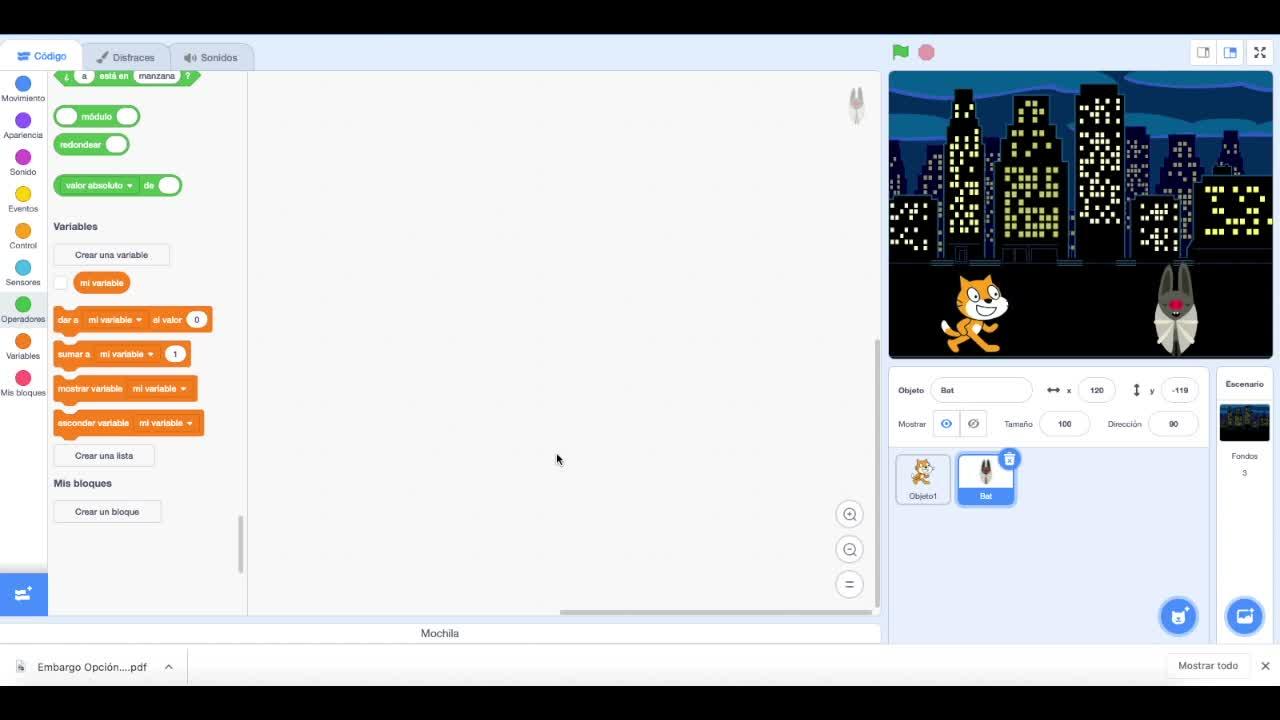This screenshot has width=1280, height=720.
Task: Choose a new sprite with the cat button
Action: 1178,616
